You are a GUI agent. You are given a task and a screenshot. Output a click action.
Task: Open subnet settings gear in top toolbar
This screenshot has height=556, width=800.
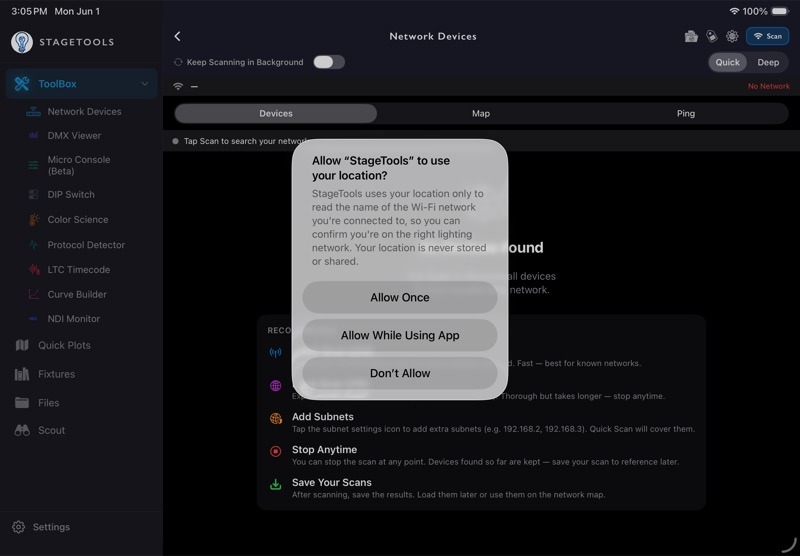[x=732, y=36]
